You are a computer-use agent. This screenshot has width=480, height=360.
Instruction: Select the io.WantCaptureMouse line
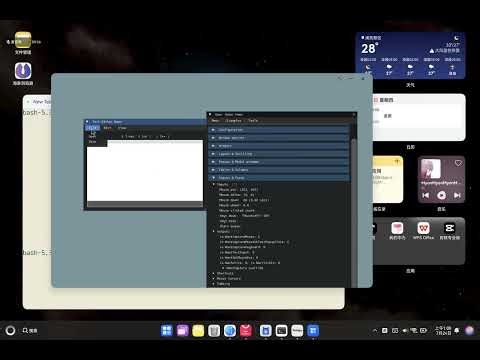(239, 237)
